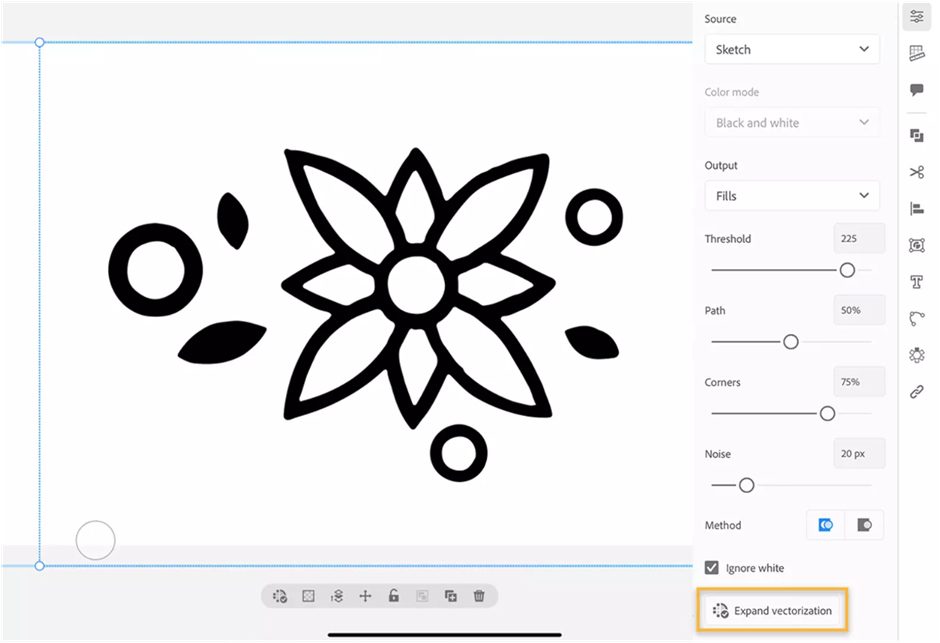940x643 pixels.
Task: Click the Threshold value field showing 225
Action: click(858, 238)
